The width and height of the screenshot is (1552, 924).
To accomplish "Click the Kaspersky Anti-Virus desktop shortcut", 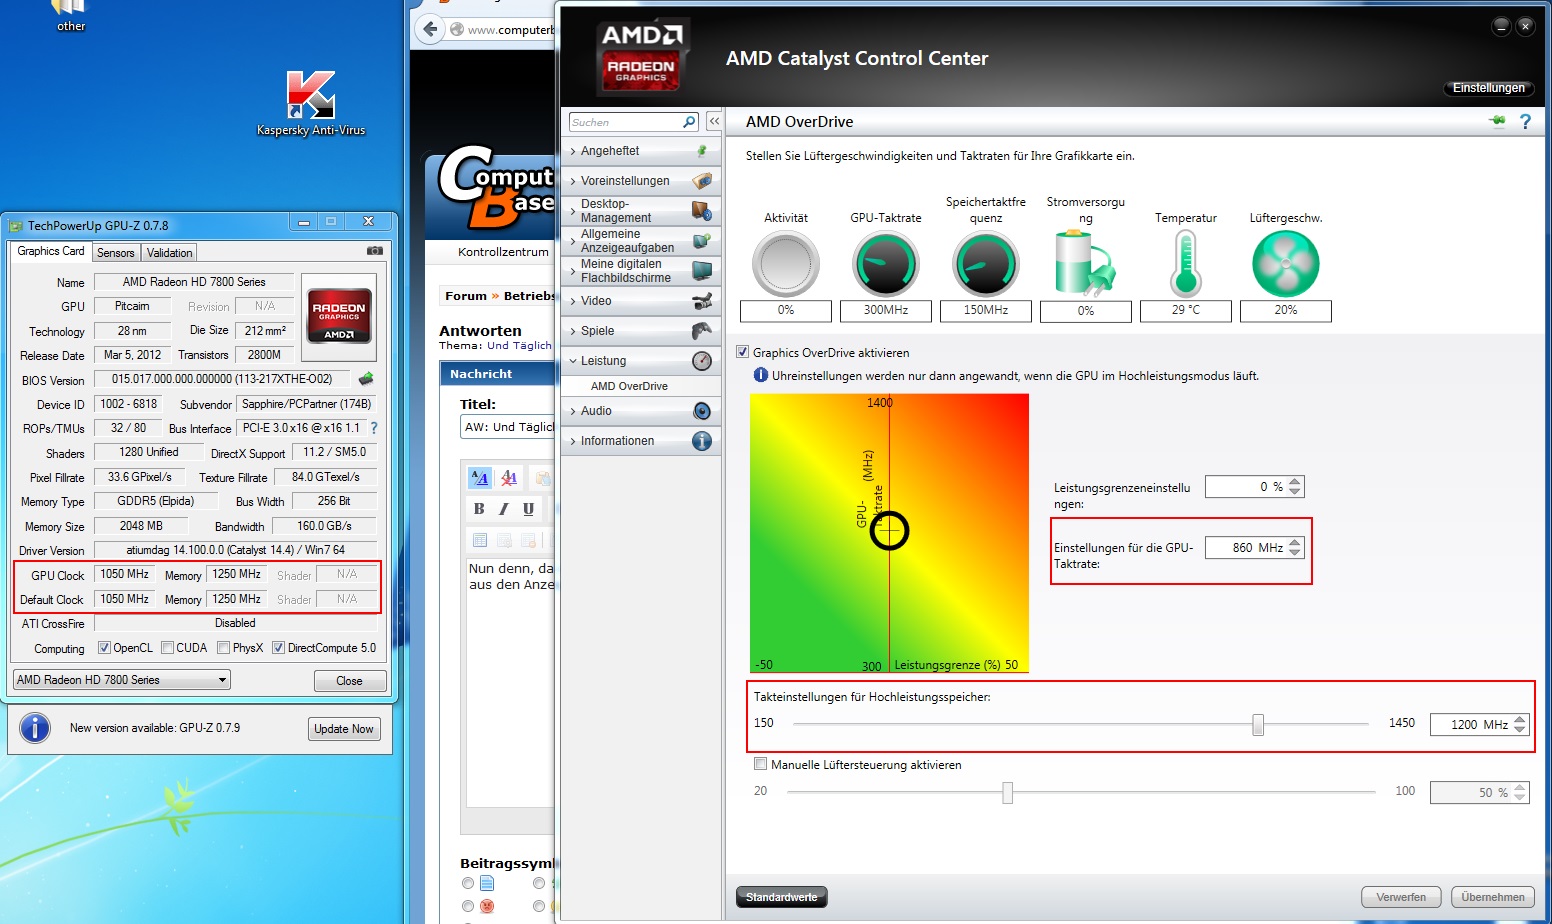I will click(310, 103).
